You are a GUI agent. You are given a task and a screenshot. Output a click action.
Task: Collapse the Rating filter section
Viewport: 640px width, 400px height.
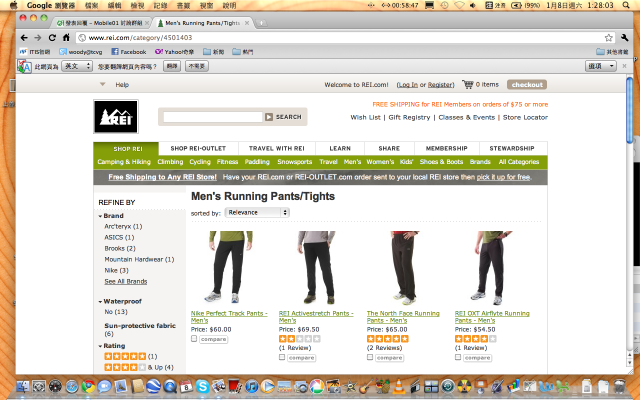[x=100, y=346]
